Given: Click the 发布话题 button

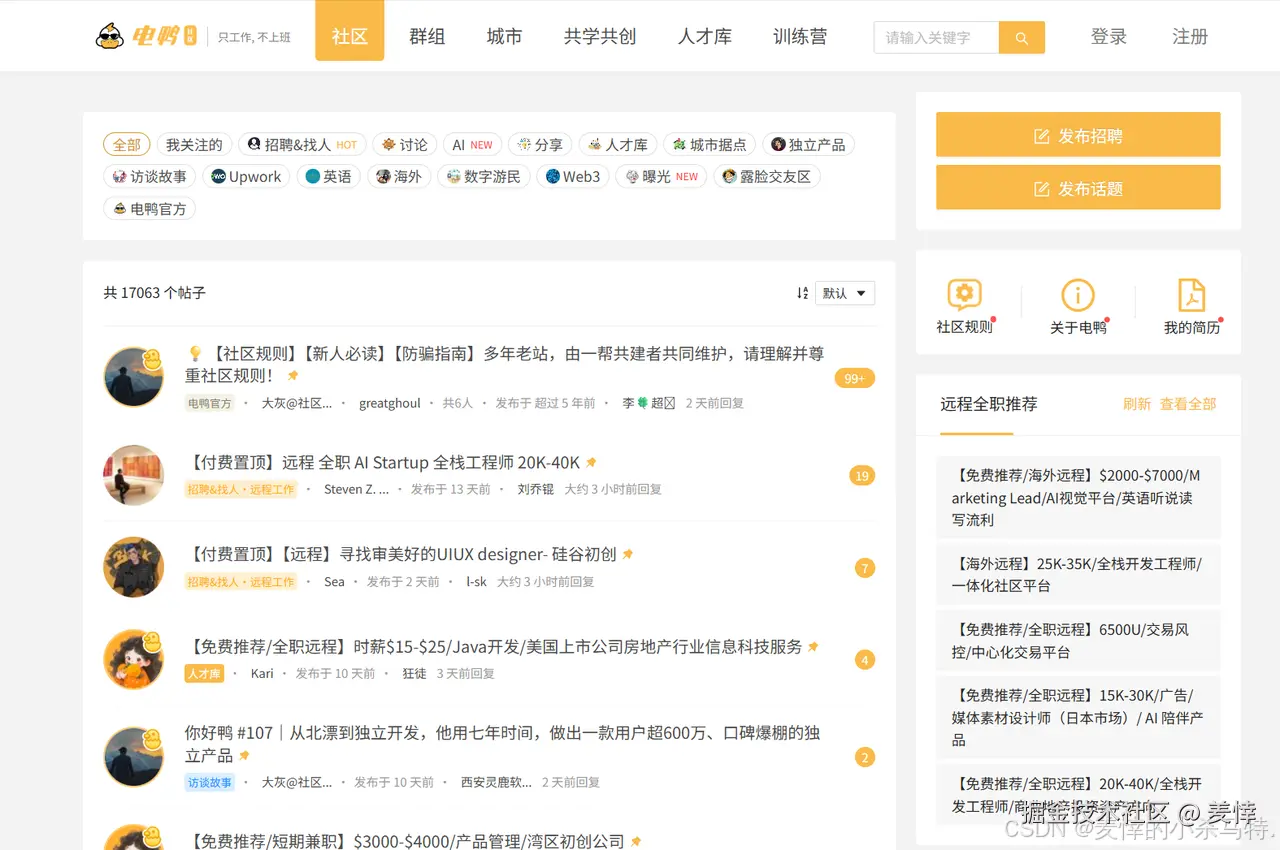Looking at the screenshot, I should point(1078,187).
